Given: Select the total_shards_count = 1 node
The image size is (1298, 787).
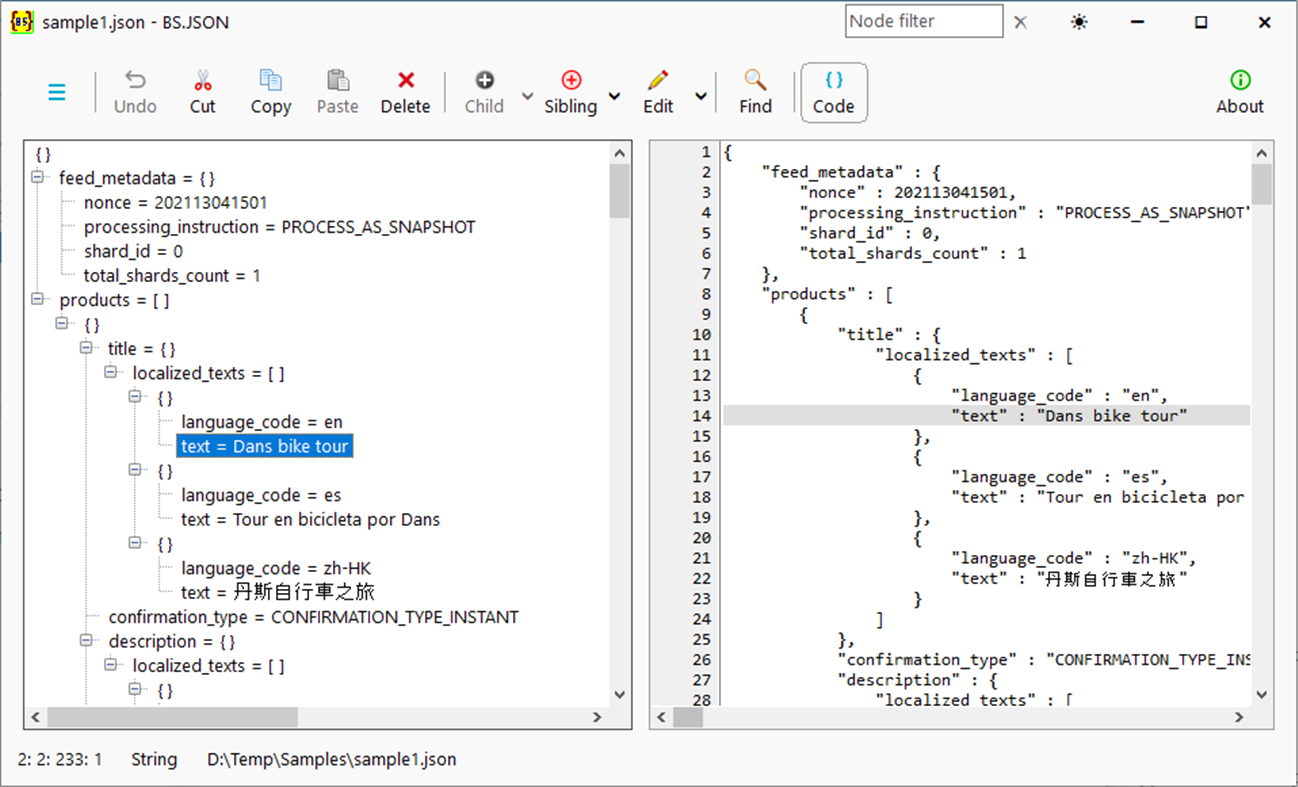Looking at the screenshot, I should 172,276.
